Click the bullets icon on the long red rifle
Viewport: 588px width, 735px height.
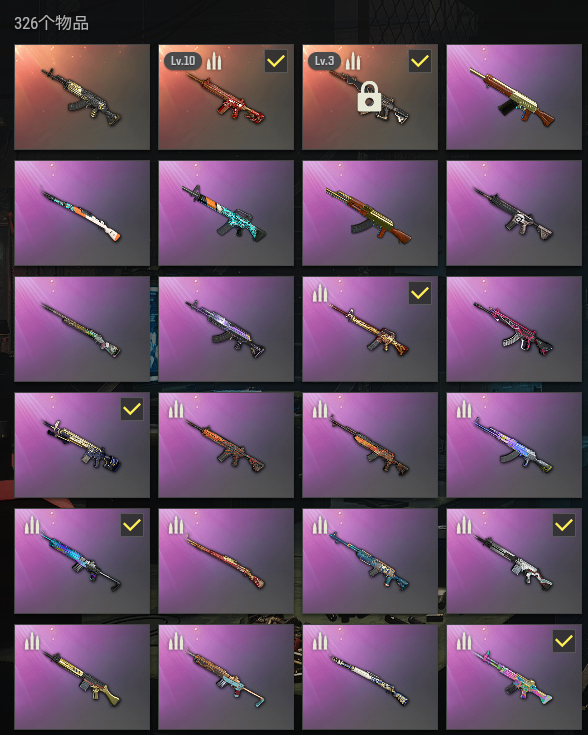[176, 525]
